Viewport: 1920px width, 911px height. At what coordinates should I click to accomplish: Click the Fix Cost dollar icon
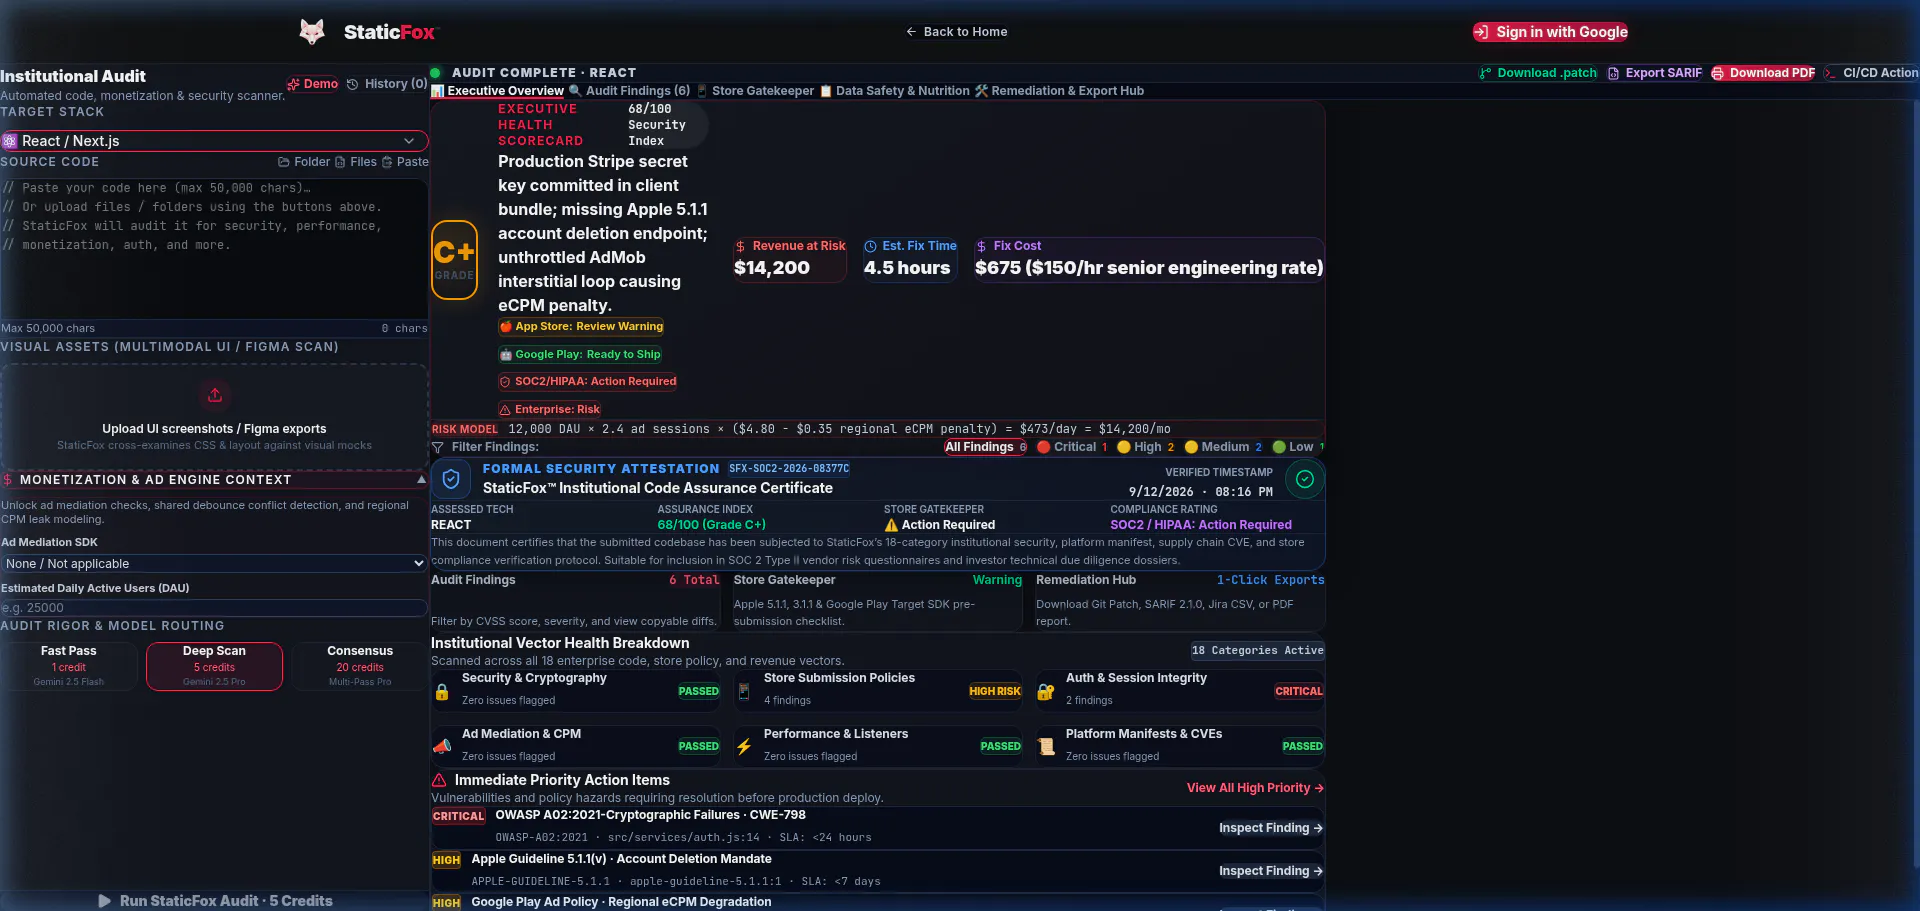pyautogui.click(x=981, y=246)
